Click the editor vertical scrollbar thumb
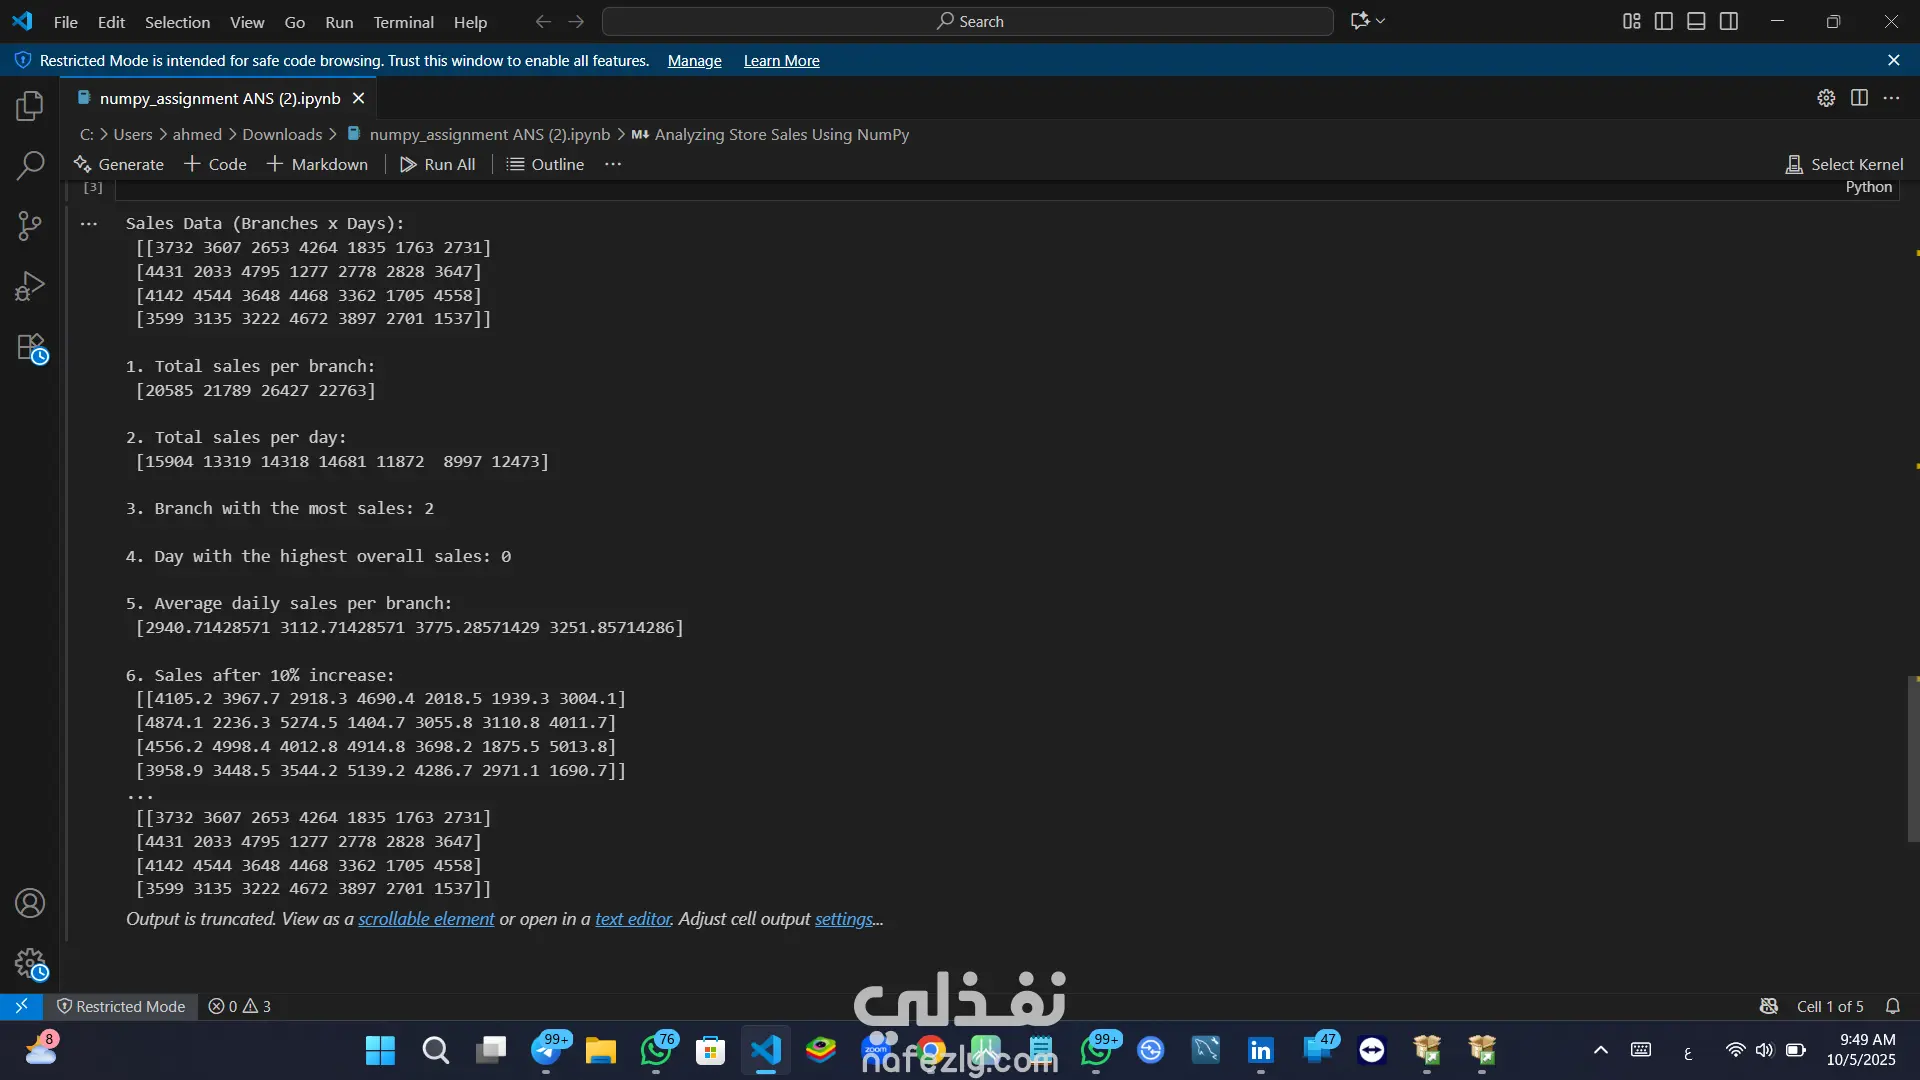Image resolution: width=1920 pixels, height=1080 pixels. (x=1912, y=758)
